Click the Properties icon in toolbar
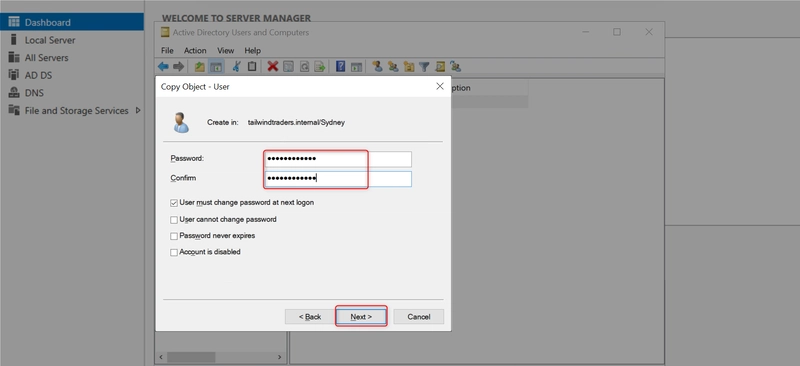Image resolution: width=800 pixels, height=366 pixels. point(289,66)
